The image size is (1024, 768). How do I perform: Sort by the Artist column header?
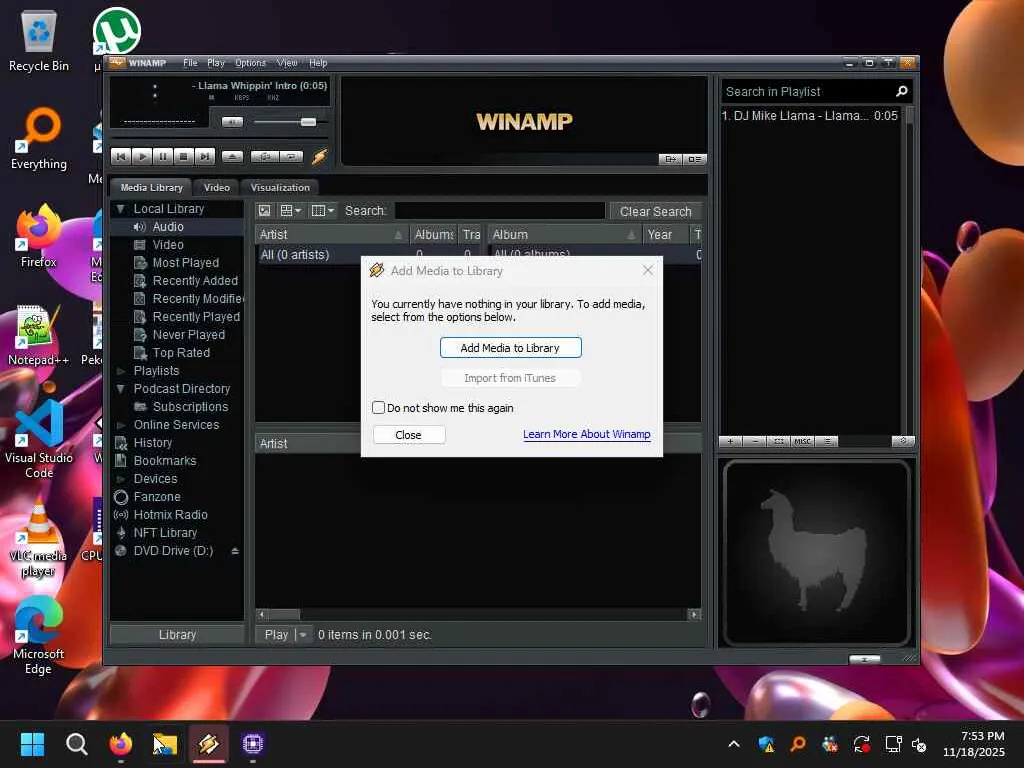click(x=331, y=234)
